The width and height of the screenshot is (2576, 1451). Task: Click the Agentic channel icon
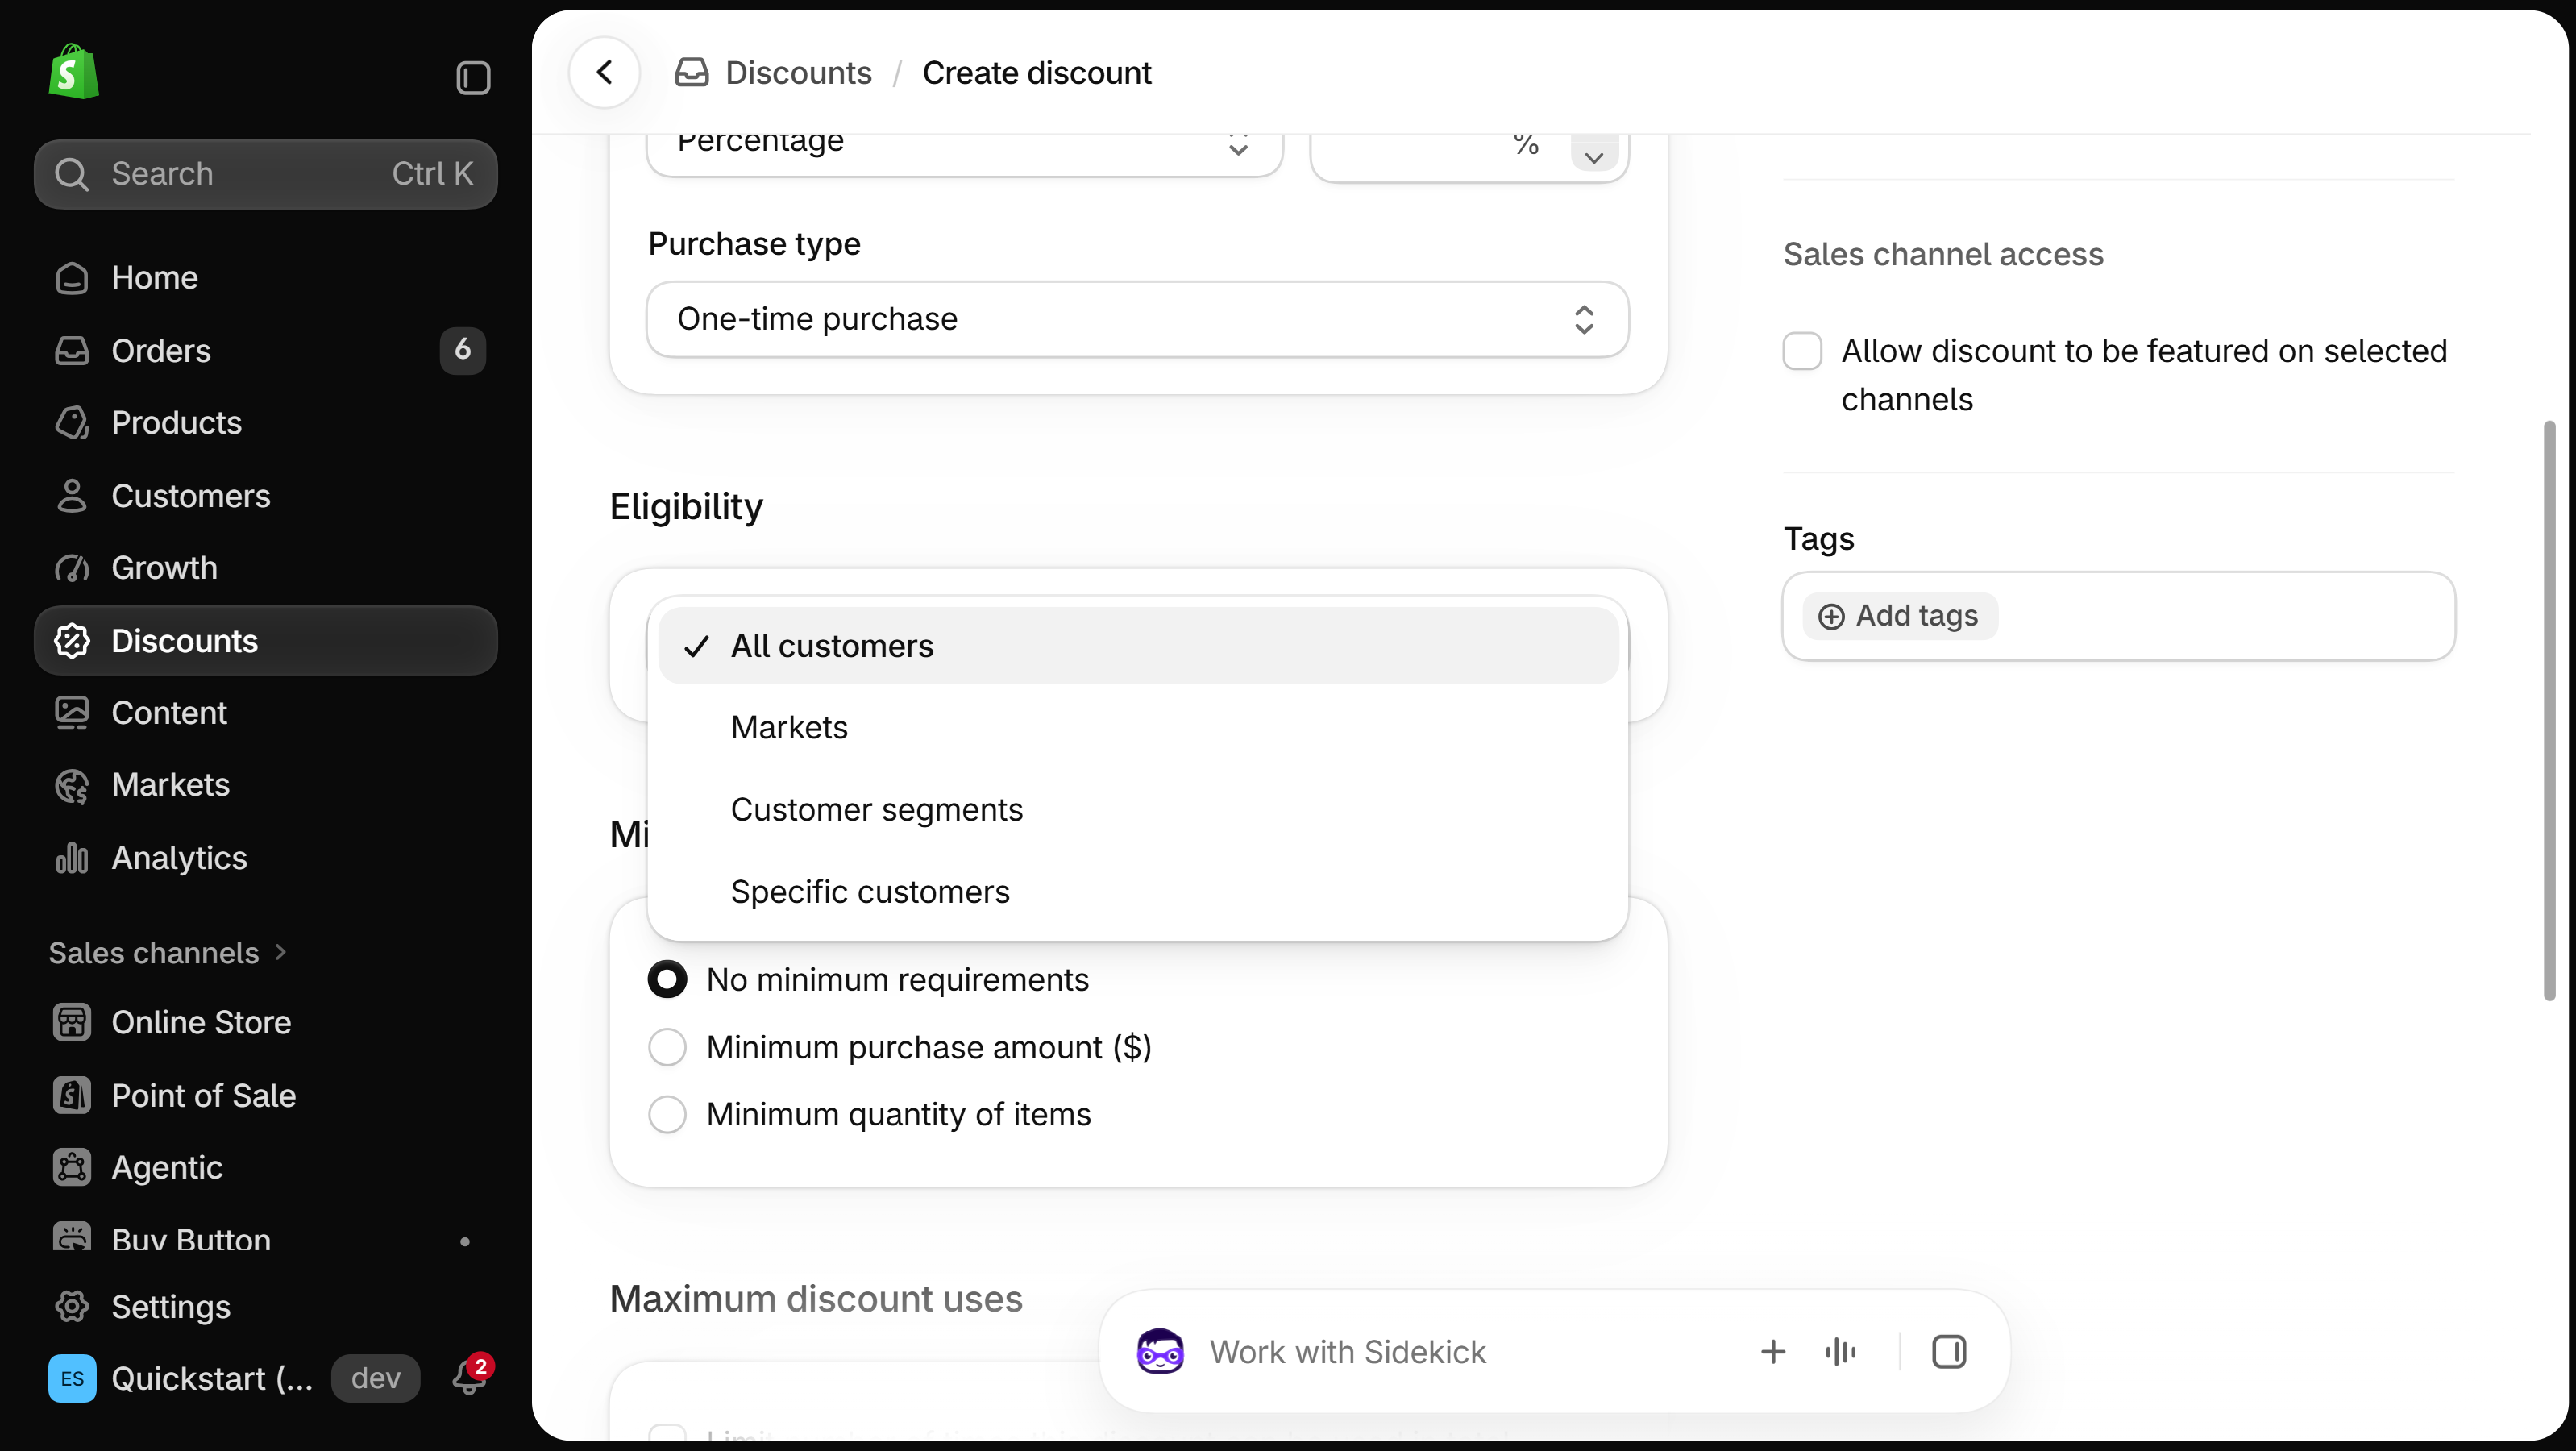pos(72,1167)
